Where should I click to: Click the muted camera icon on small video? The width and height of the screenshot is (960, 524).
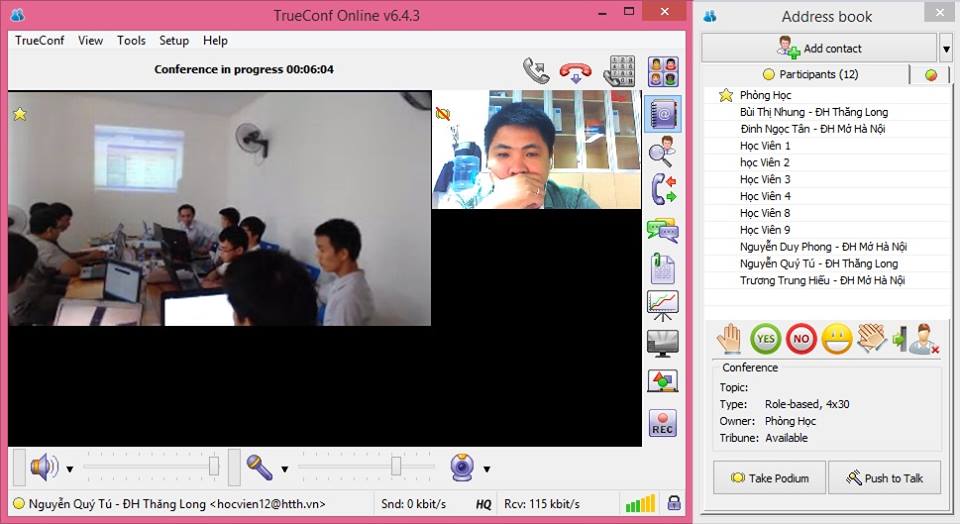point(443,113)
